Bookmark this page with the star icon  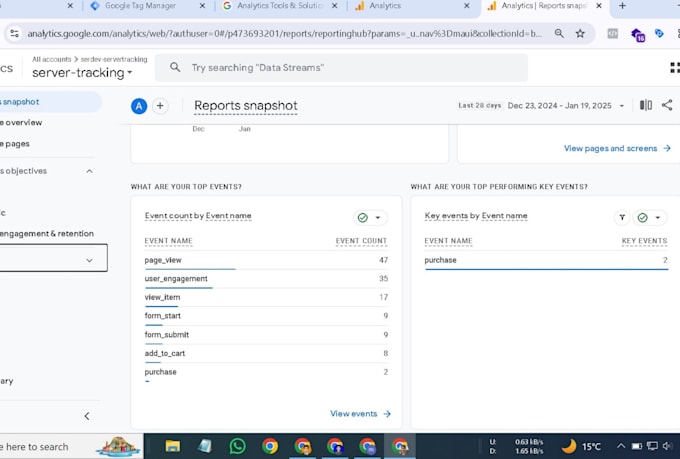click(x=580, y=33)
